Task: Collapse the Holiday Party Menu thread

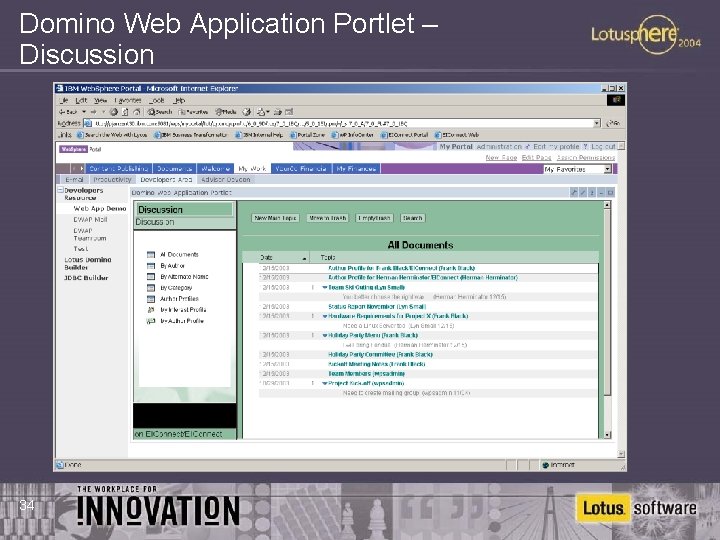Action: [x=325, y=336]
